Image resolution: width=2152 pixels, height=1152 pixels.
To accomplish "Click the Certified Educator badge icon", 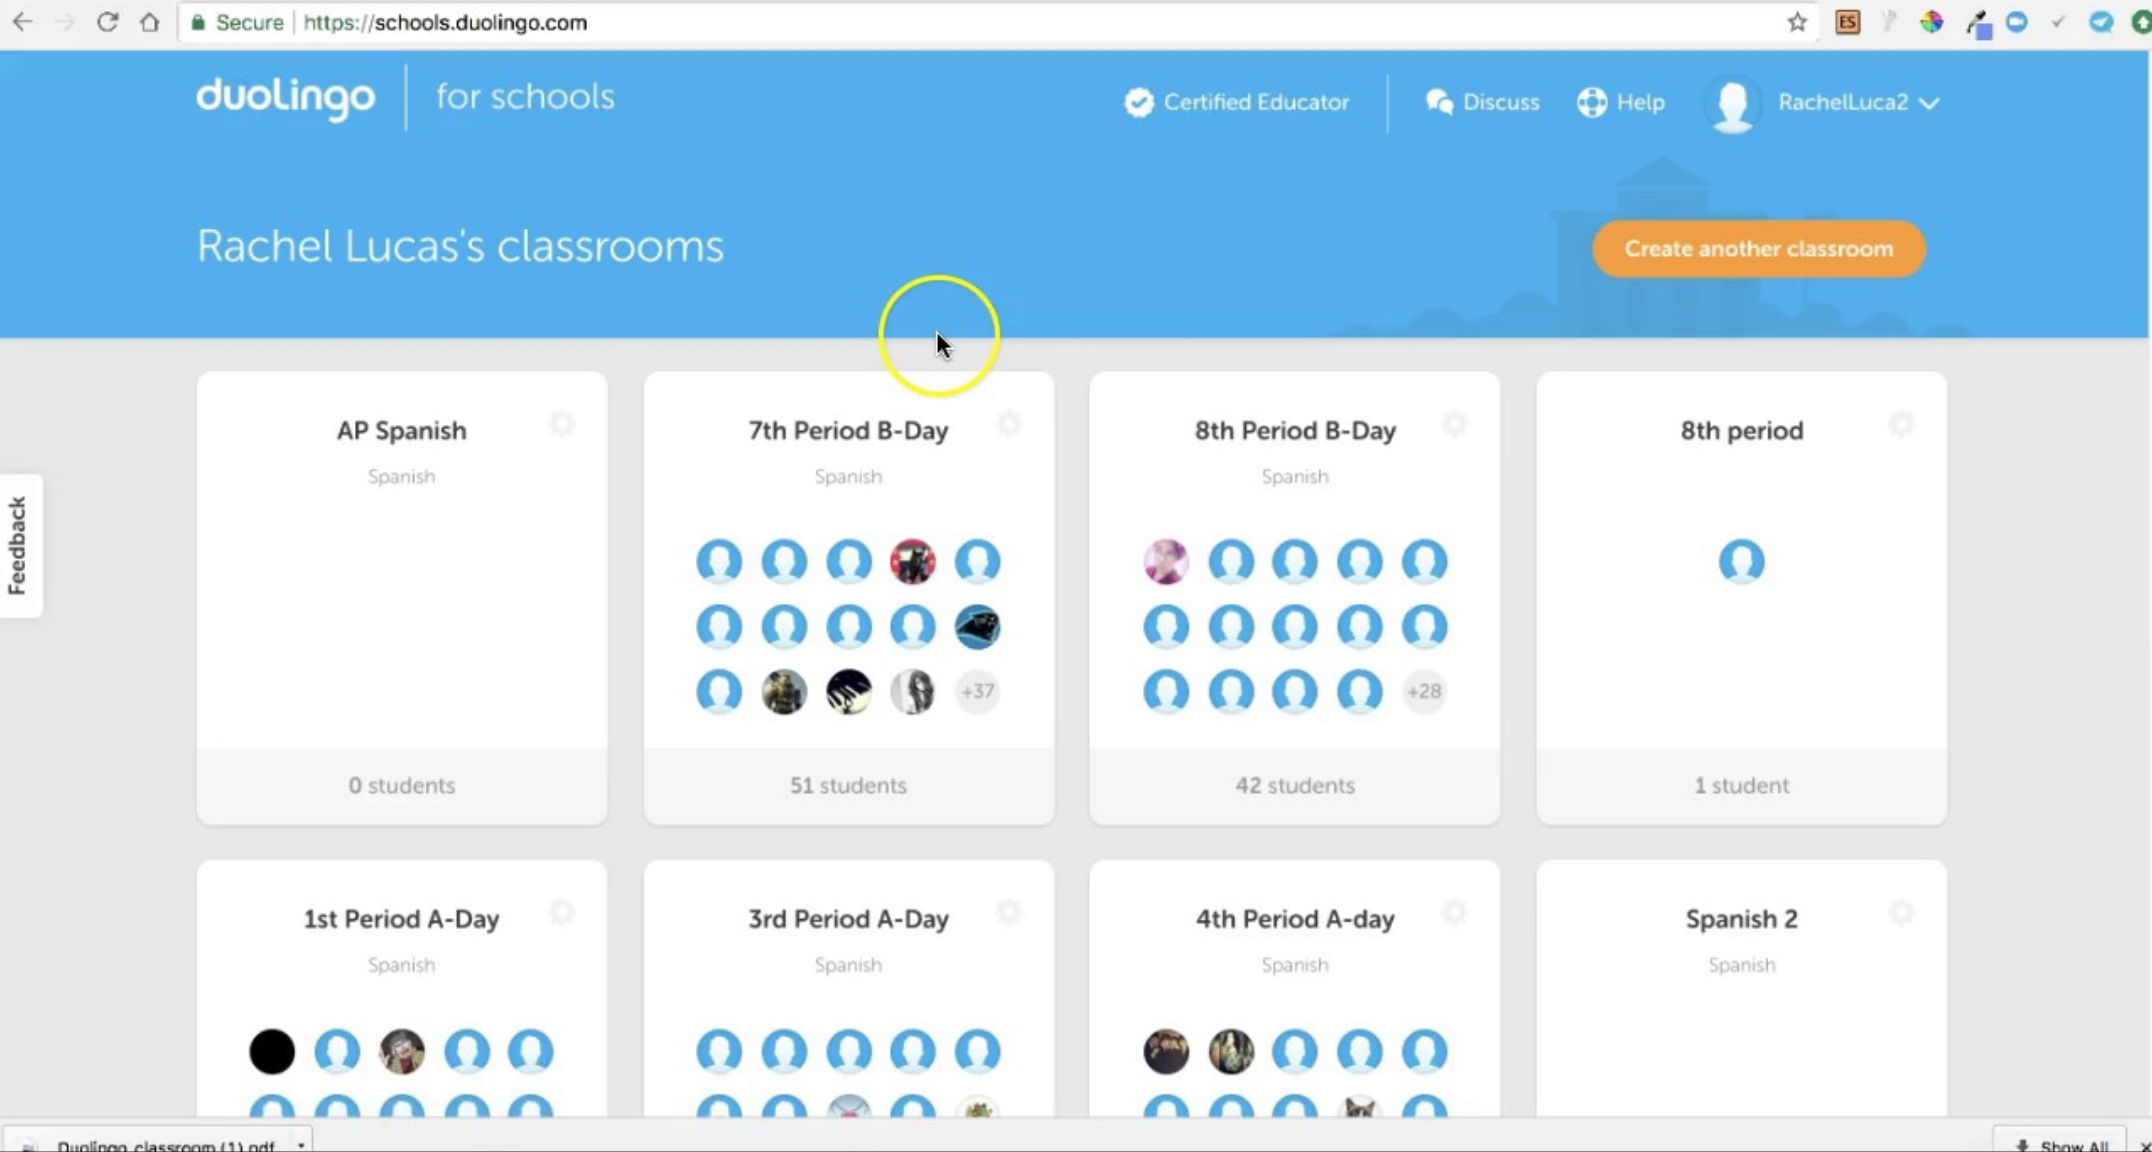I will click(x=1139, y=101).
